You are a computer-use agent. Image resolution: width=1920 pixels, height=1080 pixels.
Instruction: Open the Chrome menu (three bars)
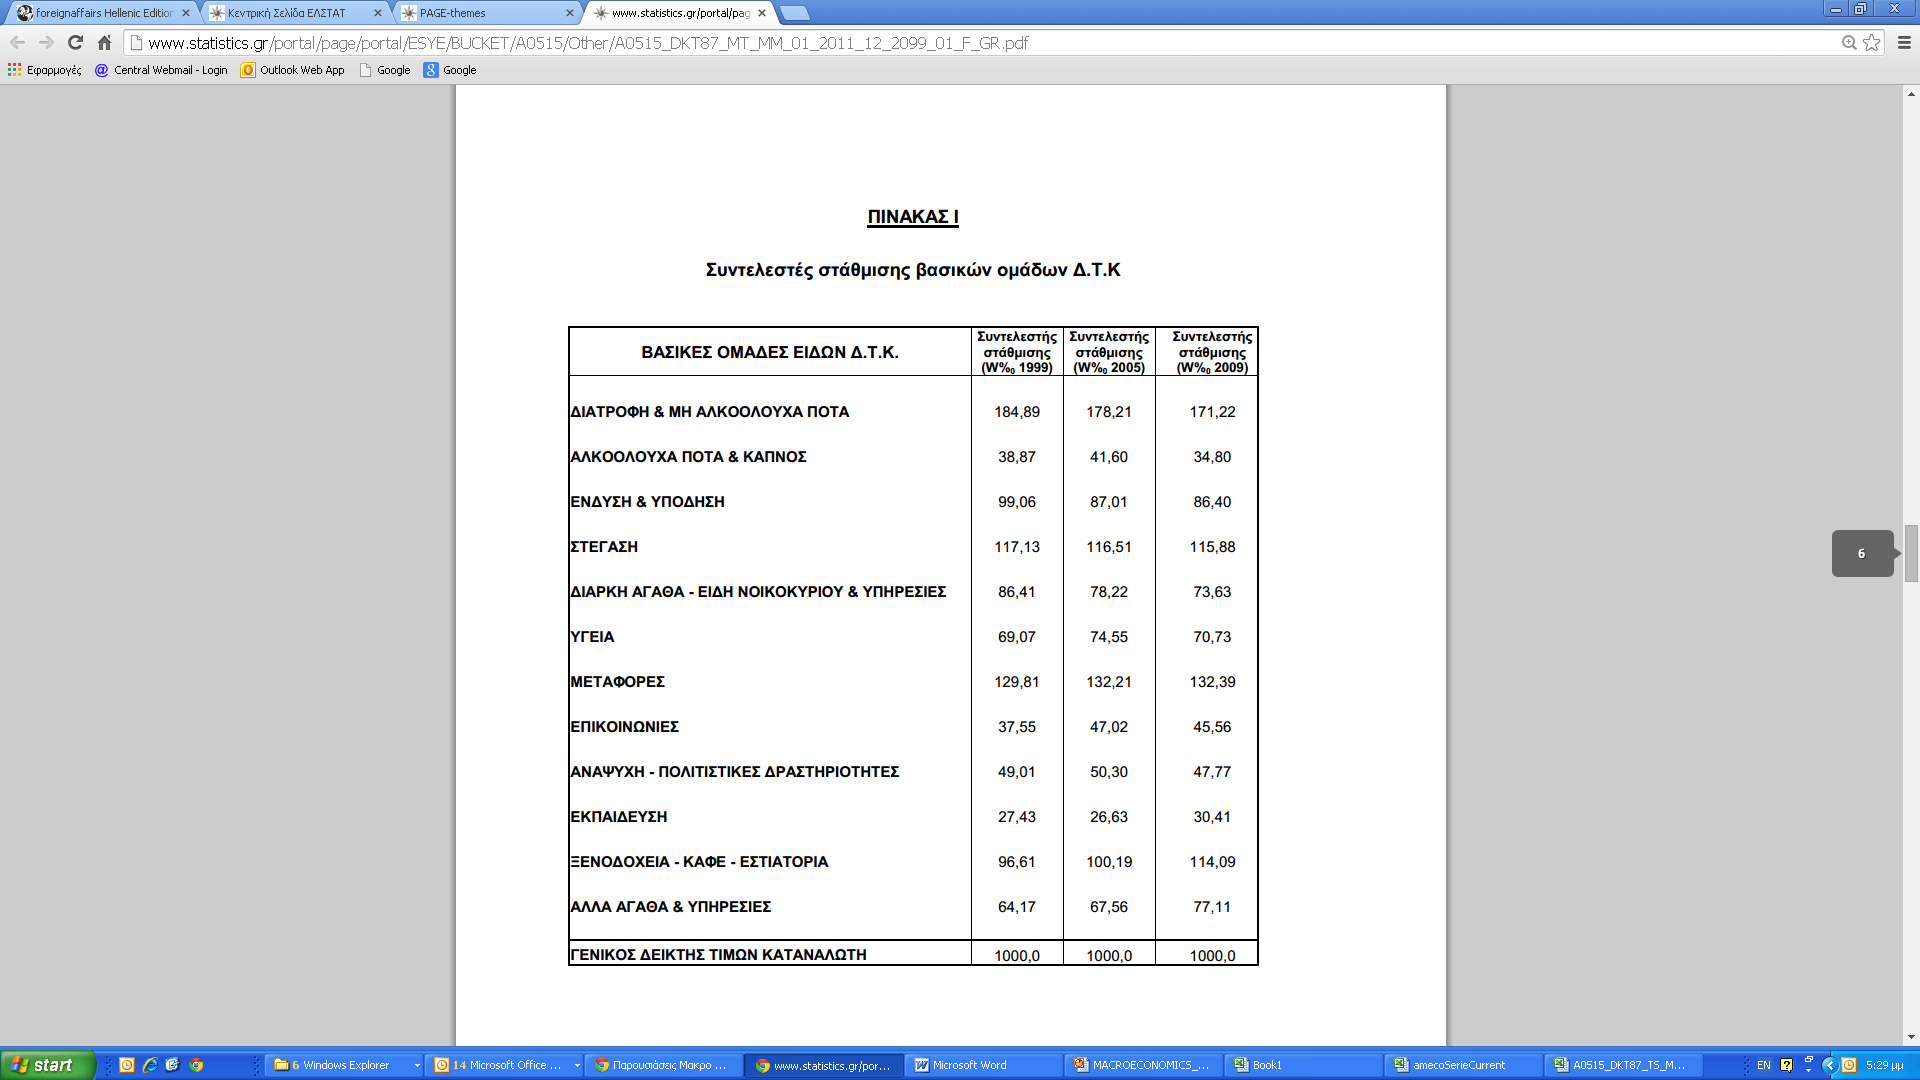click(x=1904, y=43)
